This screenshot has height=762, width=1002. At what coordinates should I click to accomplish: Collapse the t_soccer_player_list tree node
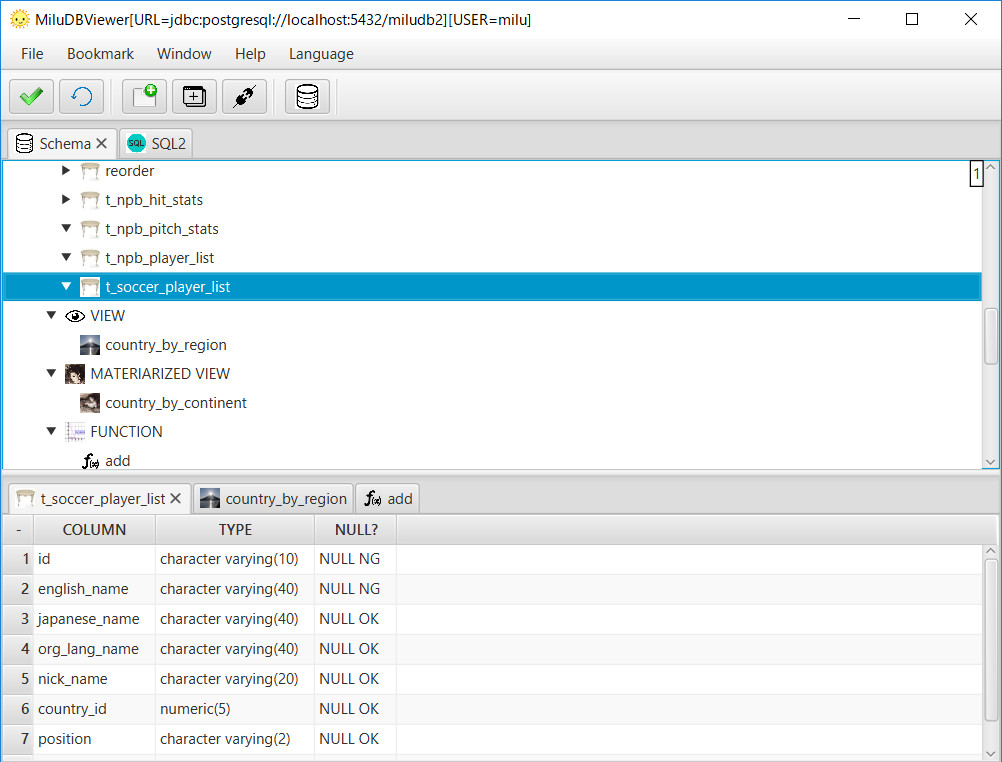coord(66,286)
